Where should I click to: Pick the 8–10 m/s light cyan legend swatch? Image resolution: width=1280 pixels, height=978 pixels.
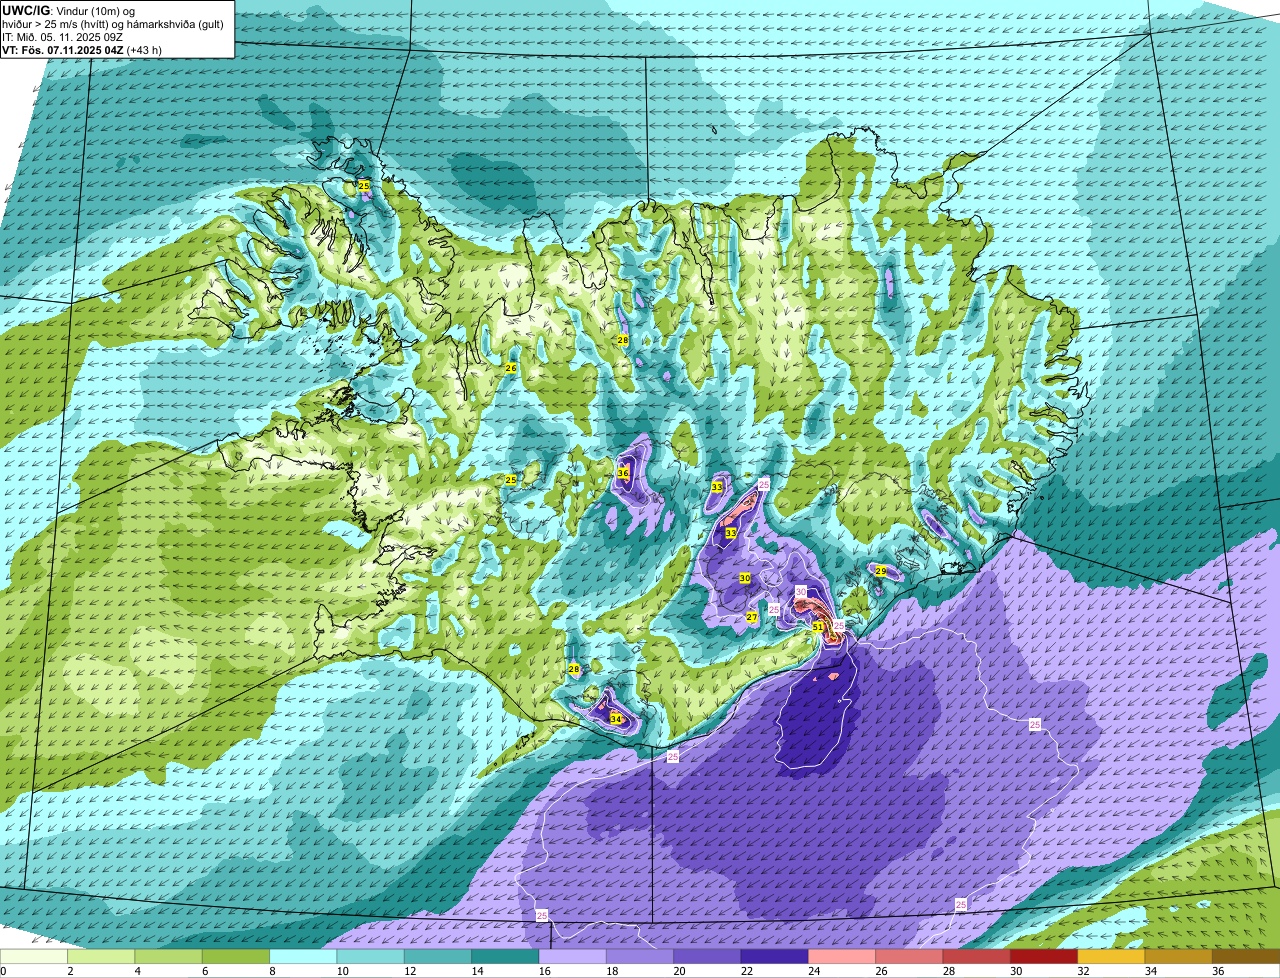[303, 957]
